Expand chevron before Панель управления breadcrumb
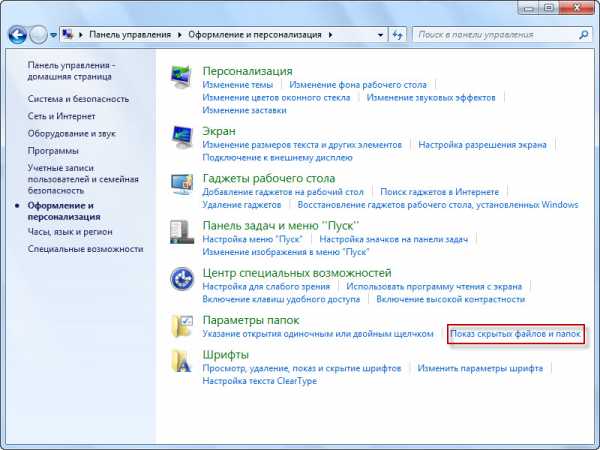 (x=81, y=35)
